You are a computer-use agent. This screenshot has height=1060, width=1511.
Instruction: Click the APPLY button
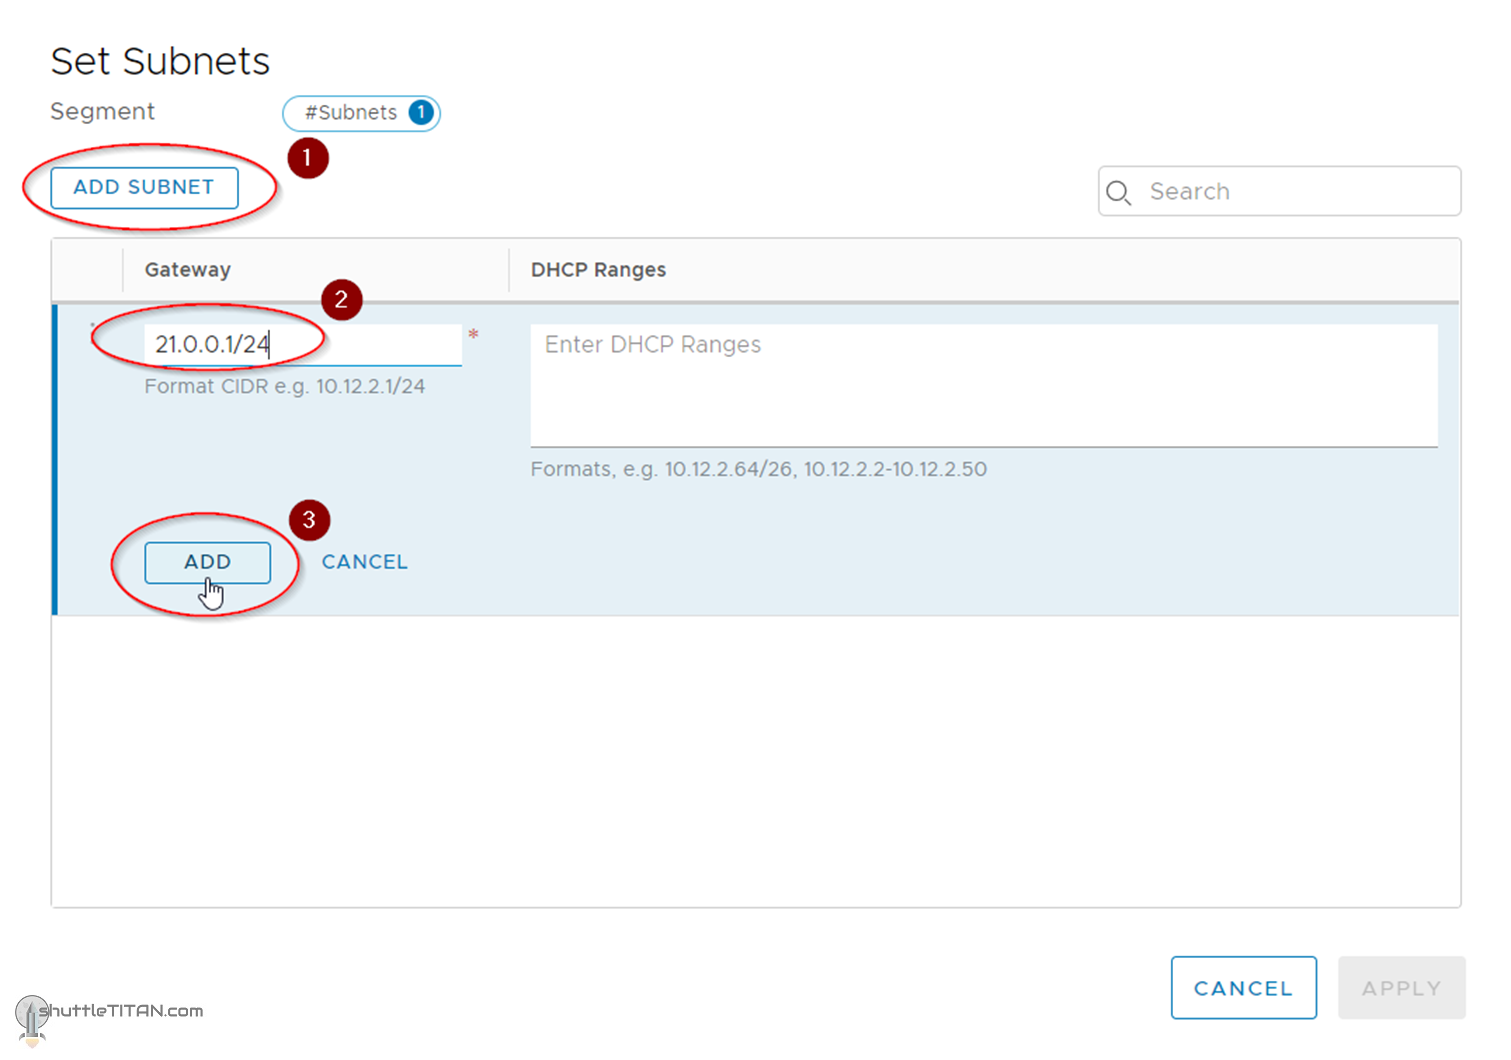tap(1401, 988)
